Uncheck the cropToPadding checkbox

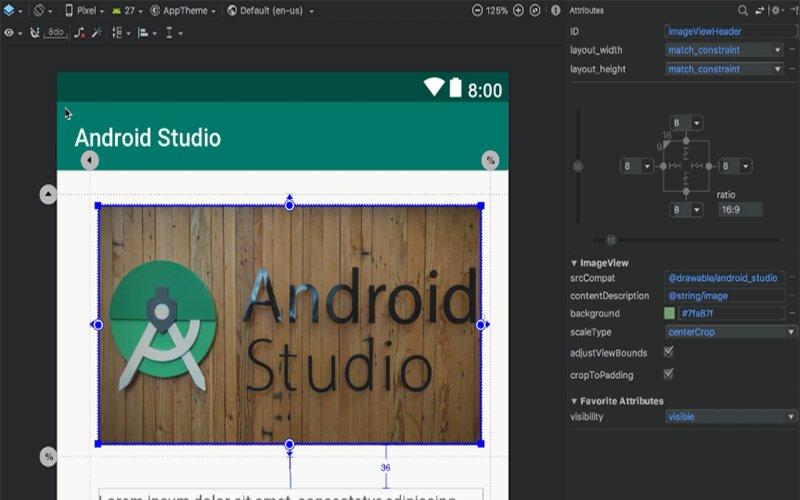(669, 374)
